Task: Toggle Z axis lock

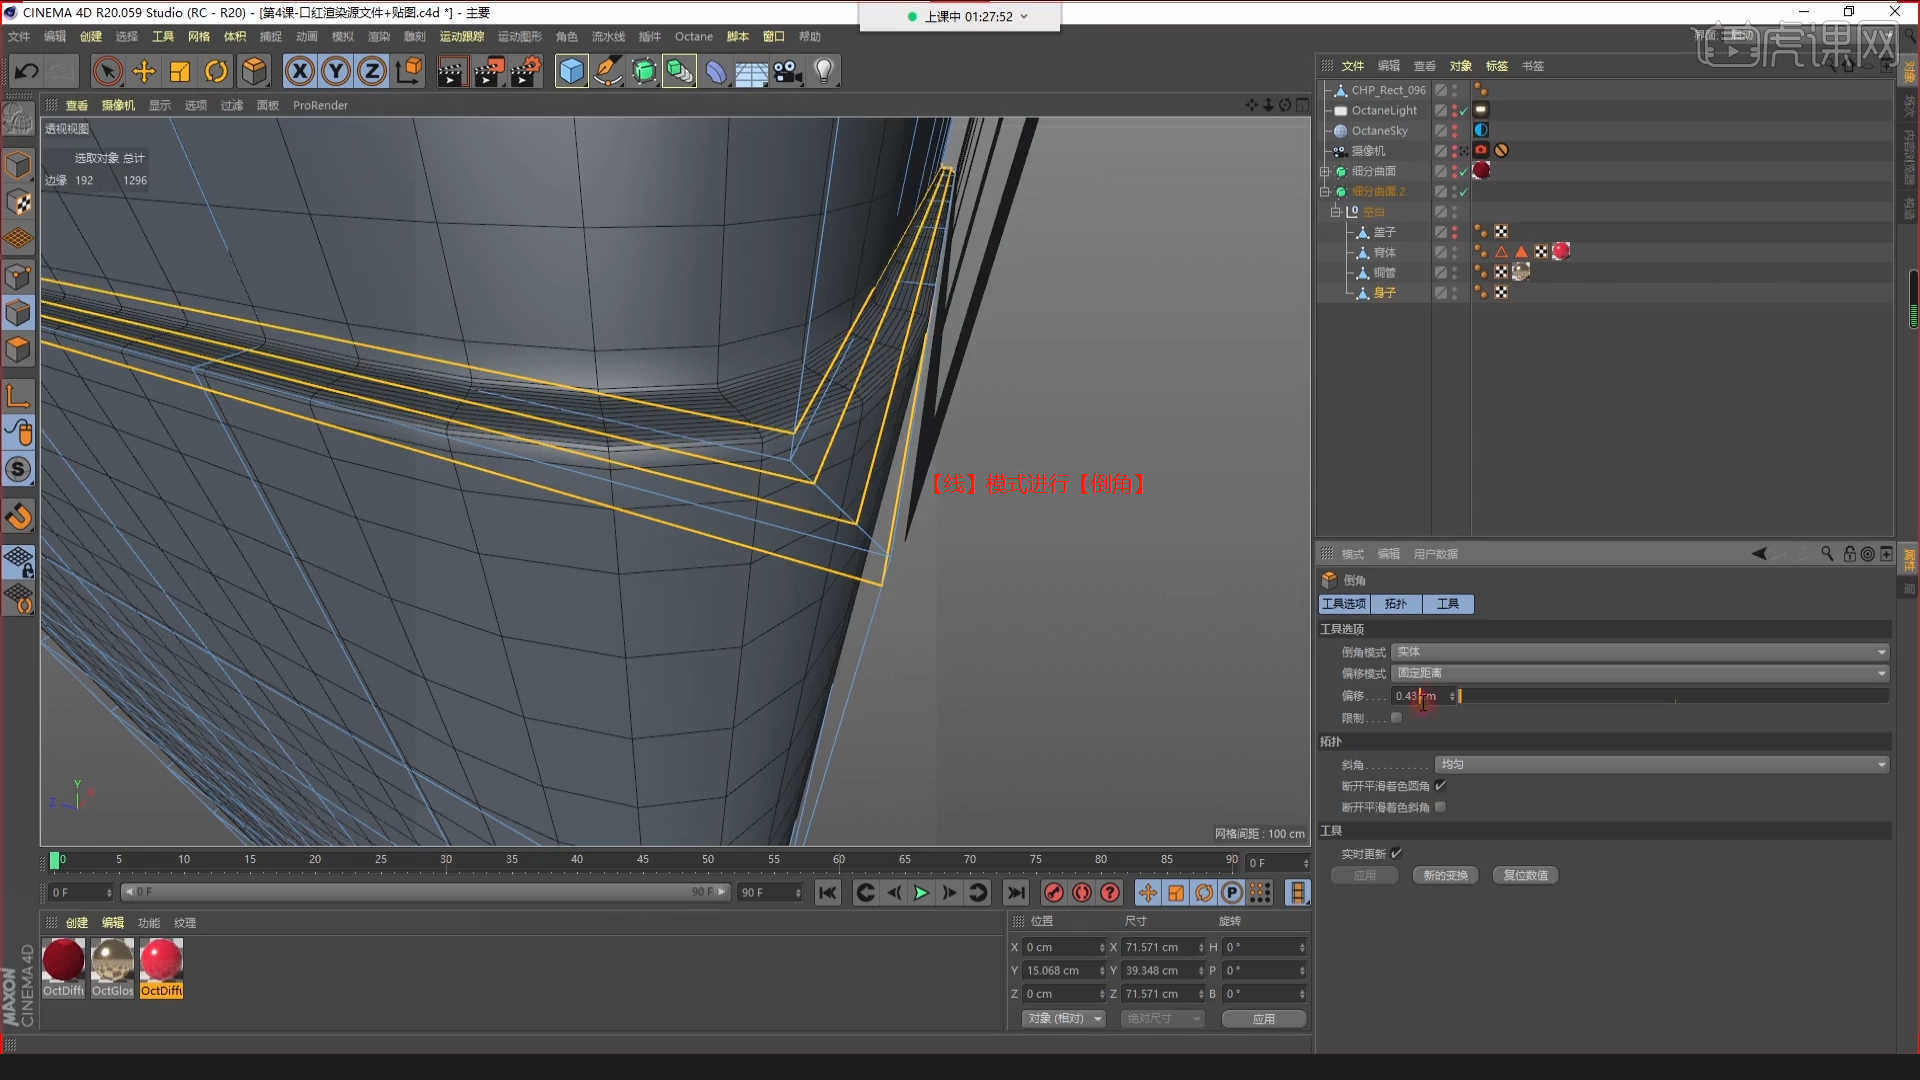Action: pos(372,71)
